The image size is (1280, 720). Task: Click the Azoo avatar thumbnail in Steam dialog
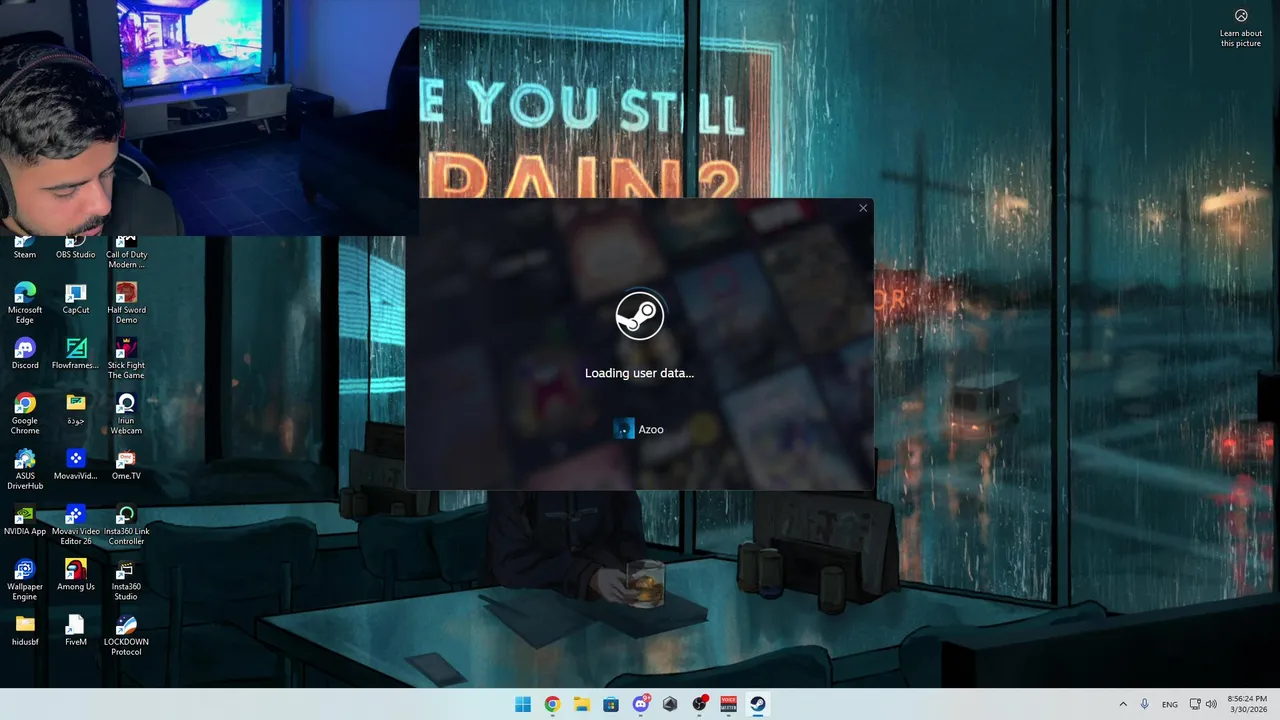[623, 429]
